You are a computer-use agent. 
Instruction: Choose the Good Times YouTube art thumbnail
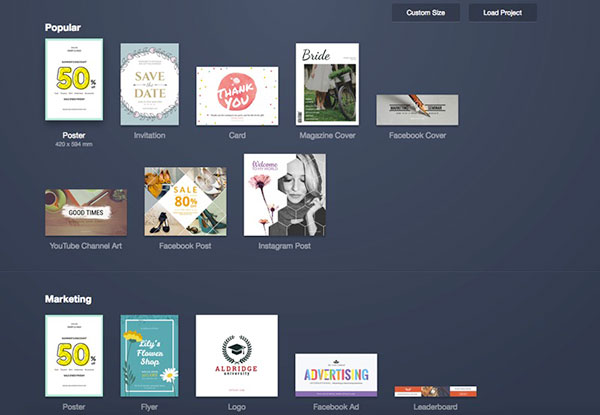pyautogui.click(x=85, y=212)
